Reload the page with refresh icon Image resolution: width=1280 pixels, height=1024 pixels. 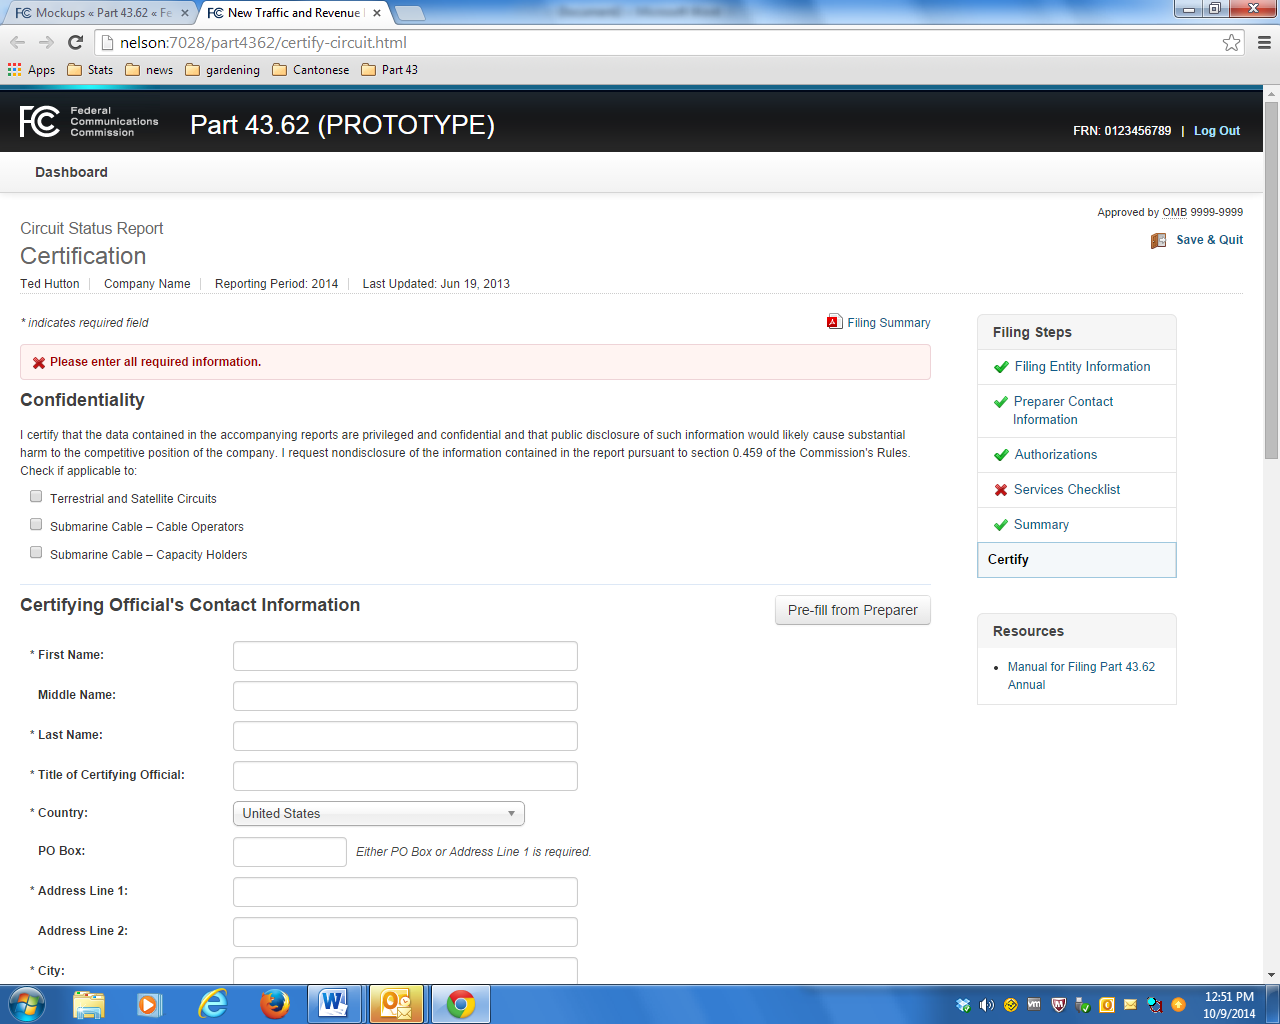(75, 42)
